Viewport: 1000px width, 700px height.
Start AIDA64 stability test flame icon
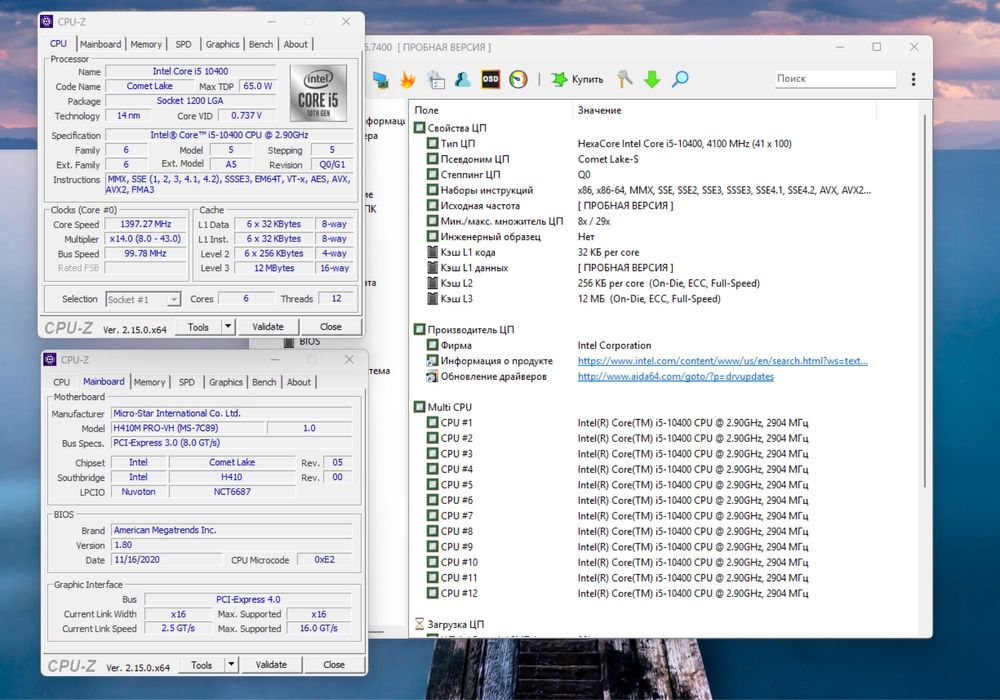coord(408,80)
